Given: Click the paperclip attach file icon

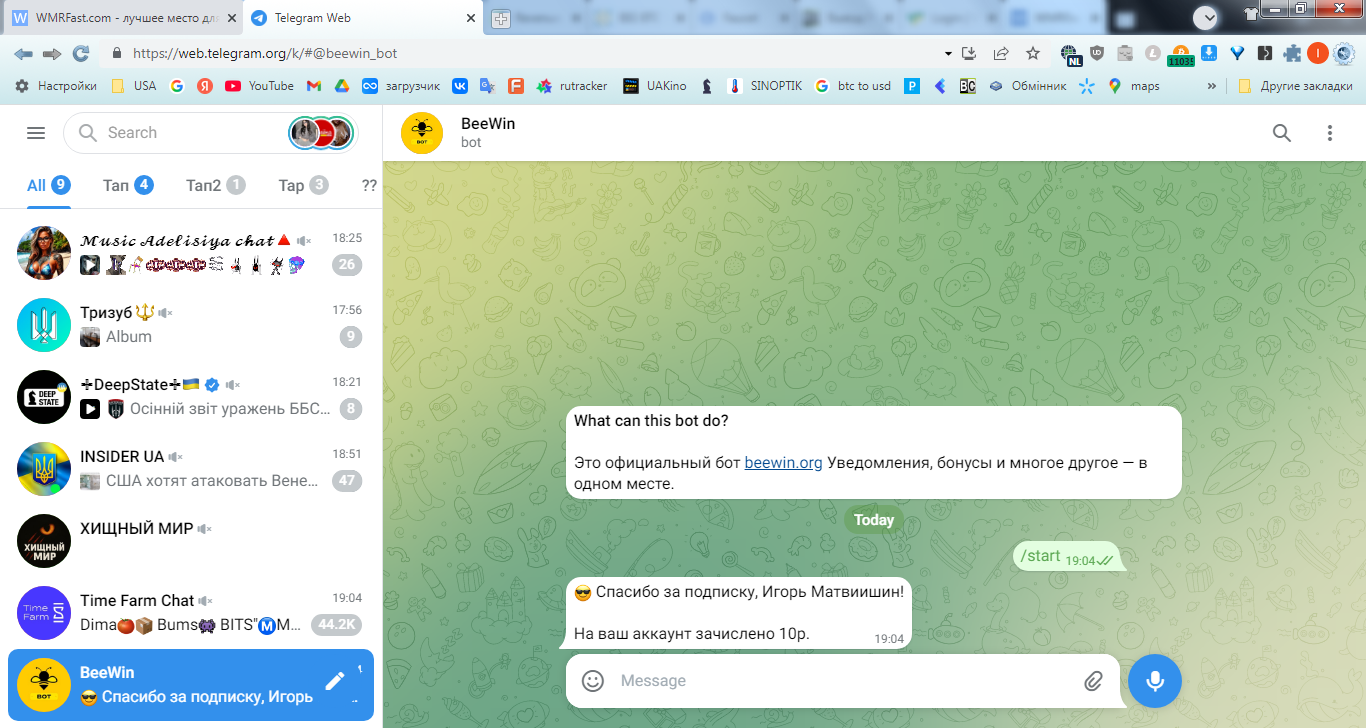Looking at the screenshot, I should point(1093,681).
